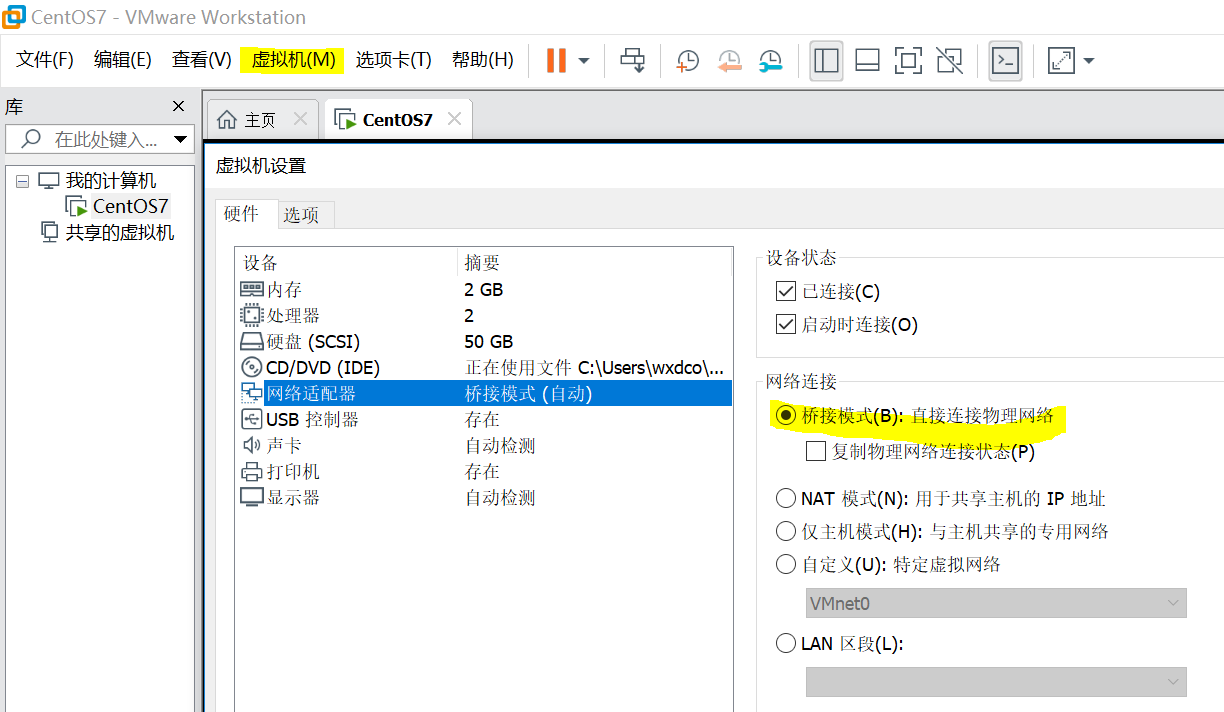Click the unity mode icon
This screenshot has height=712, width=1224.
[x=949, y=60]
